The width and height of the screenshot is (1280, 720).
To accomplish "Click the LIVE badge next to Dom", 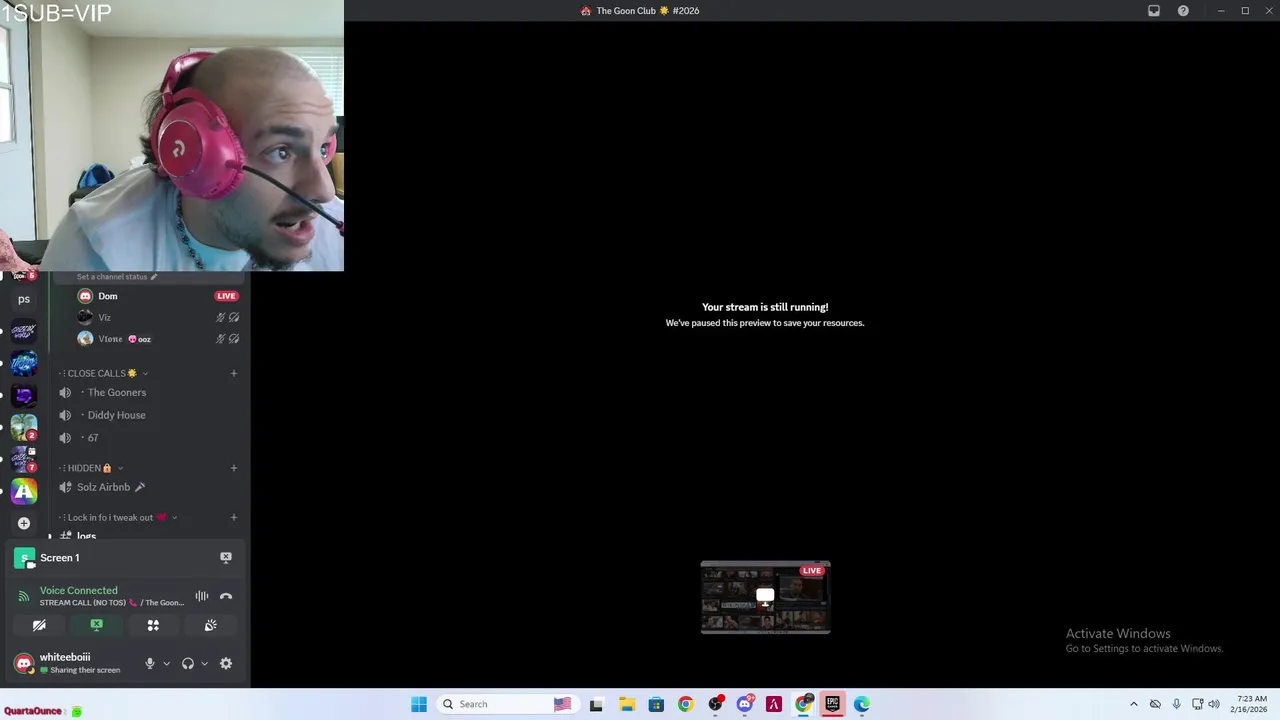I will pos(226,296).
